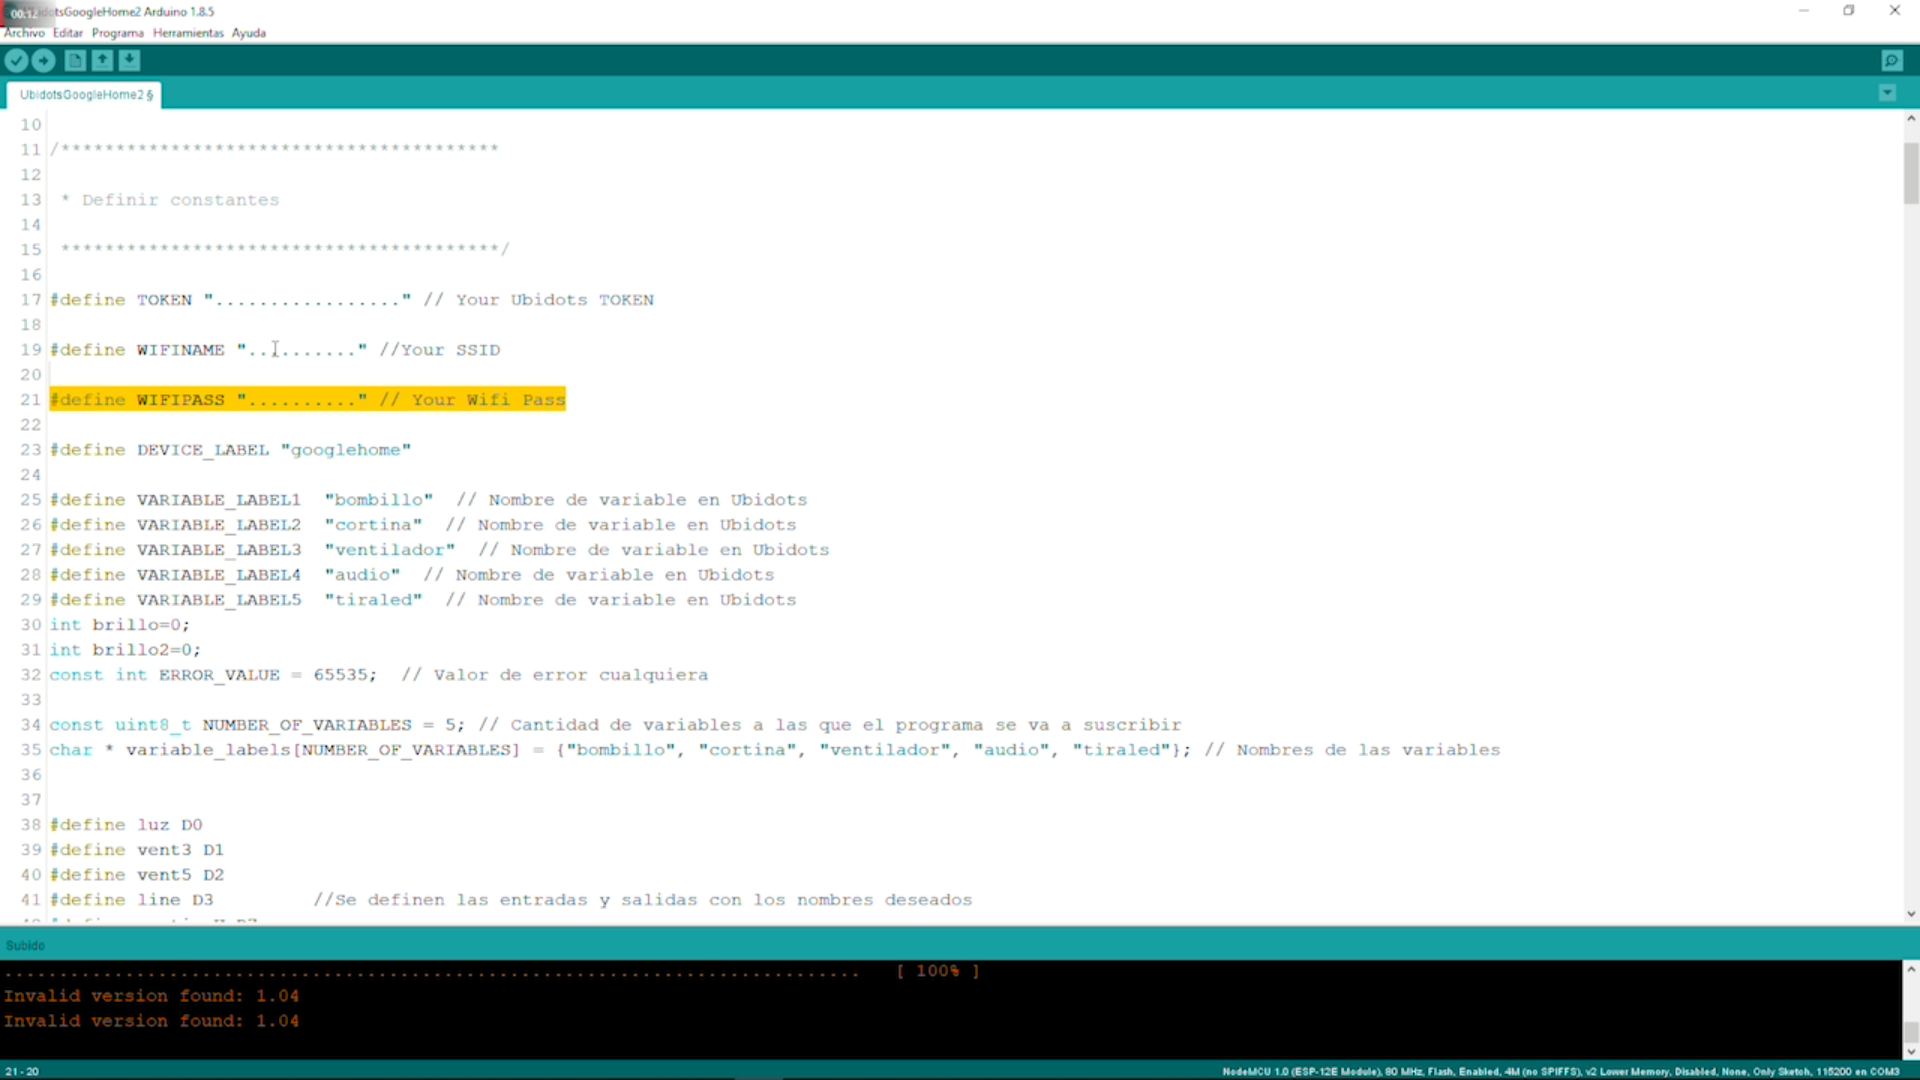1920x1080 pixels.
Task: Click the VARIABLE_LABEL2 "cortina" line
Action: (x=423, y=525)
